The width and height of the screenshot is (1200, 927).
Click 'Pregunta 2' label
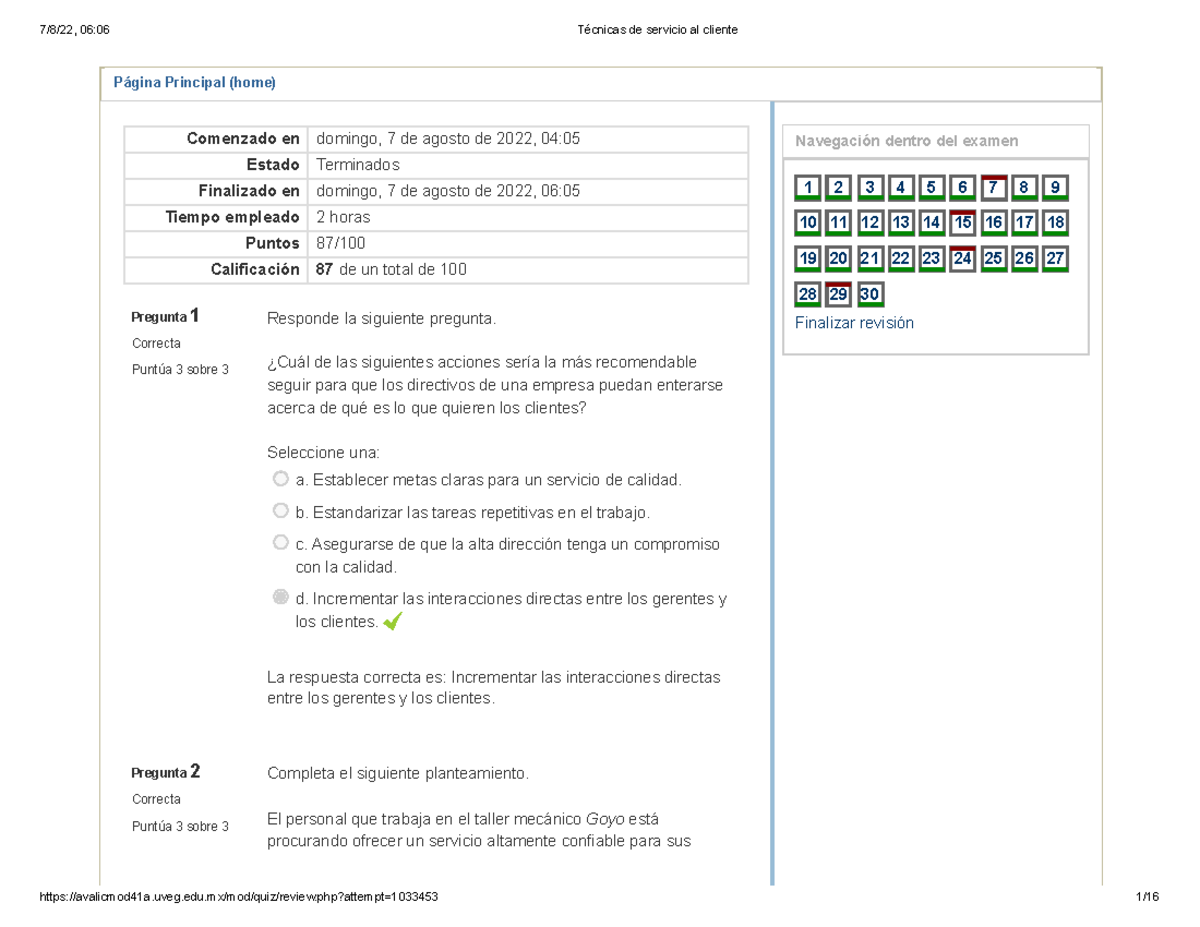click(166, 772)
